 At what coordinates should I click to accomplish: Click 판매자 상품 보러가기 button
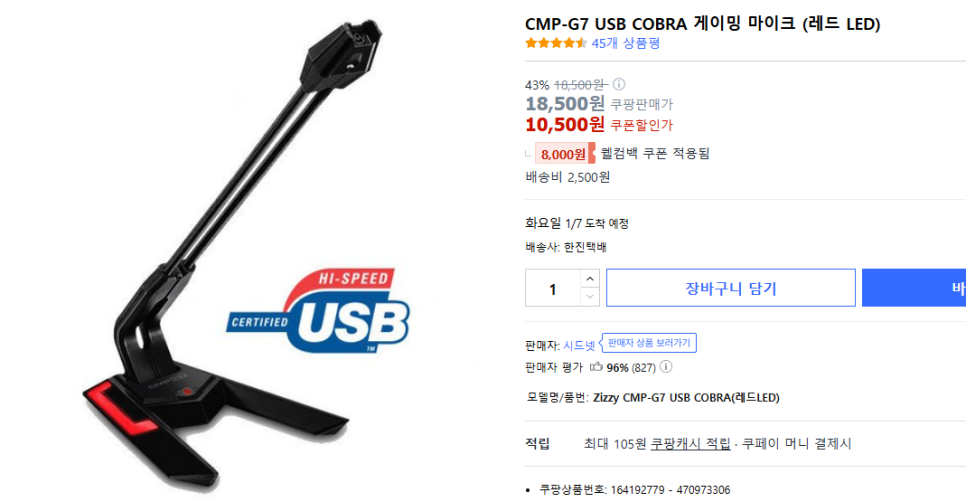click(649, 343)
